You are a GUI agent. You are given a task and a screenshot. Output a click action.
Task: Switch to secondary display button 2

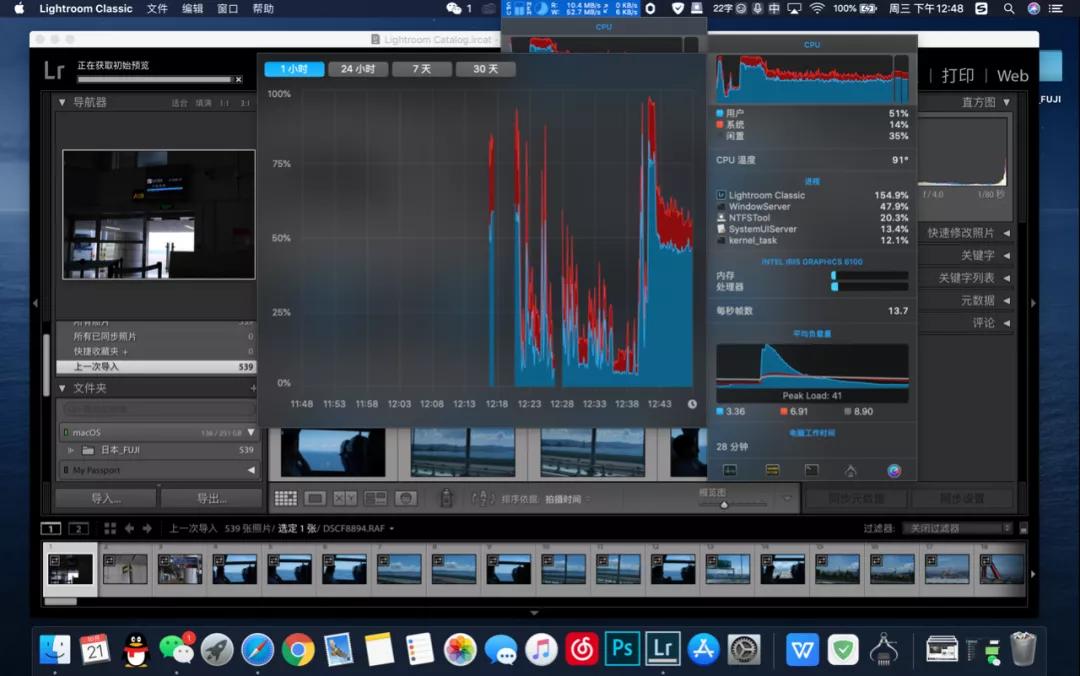pos(78,528)
